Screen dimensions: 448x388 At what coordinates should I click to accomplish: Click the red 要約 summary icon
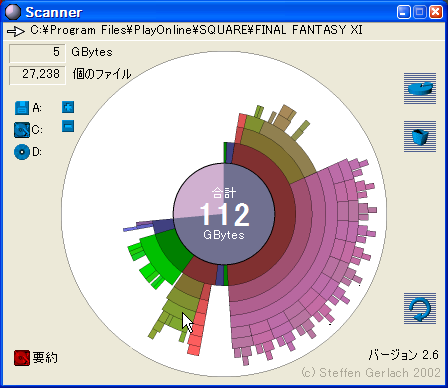pos(22,358)
